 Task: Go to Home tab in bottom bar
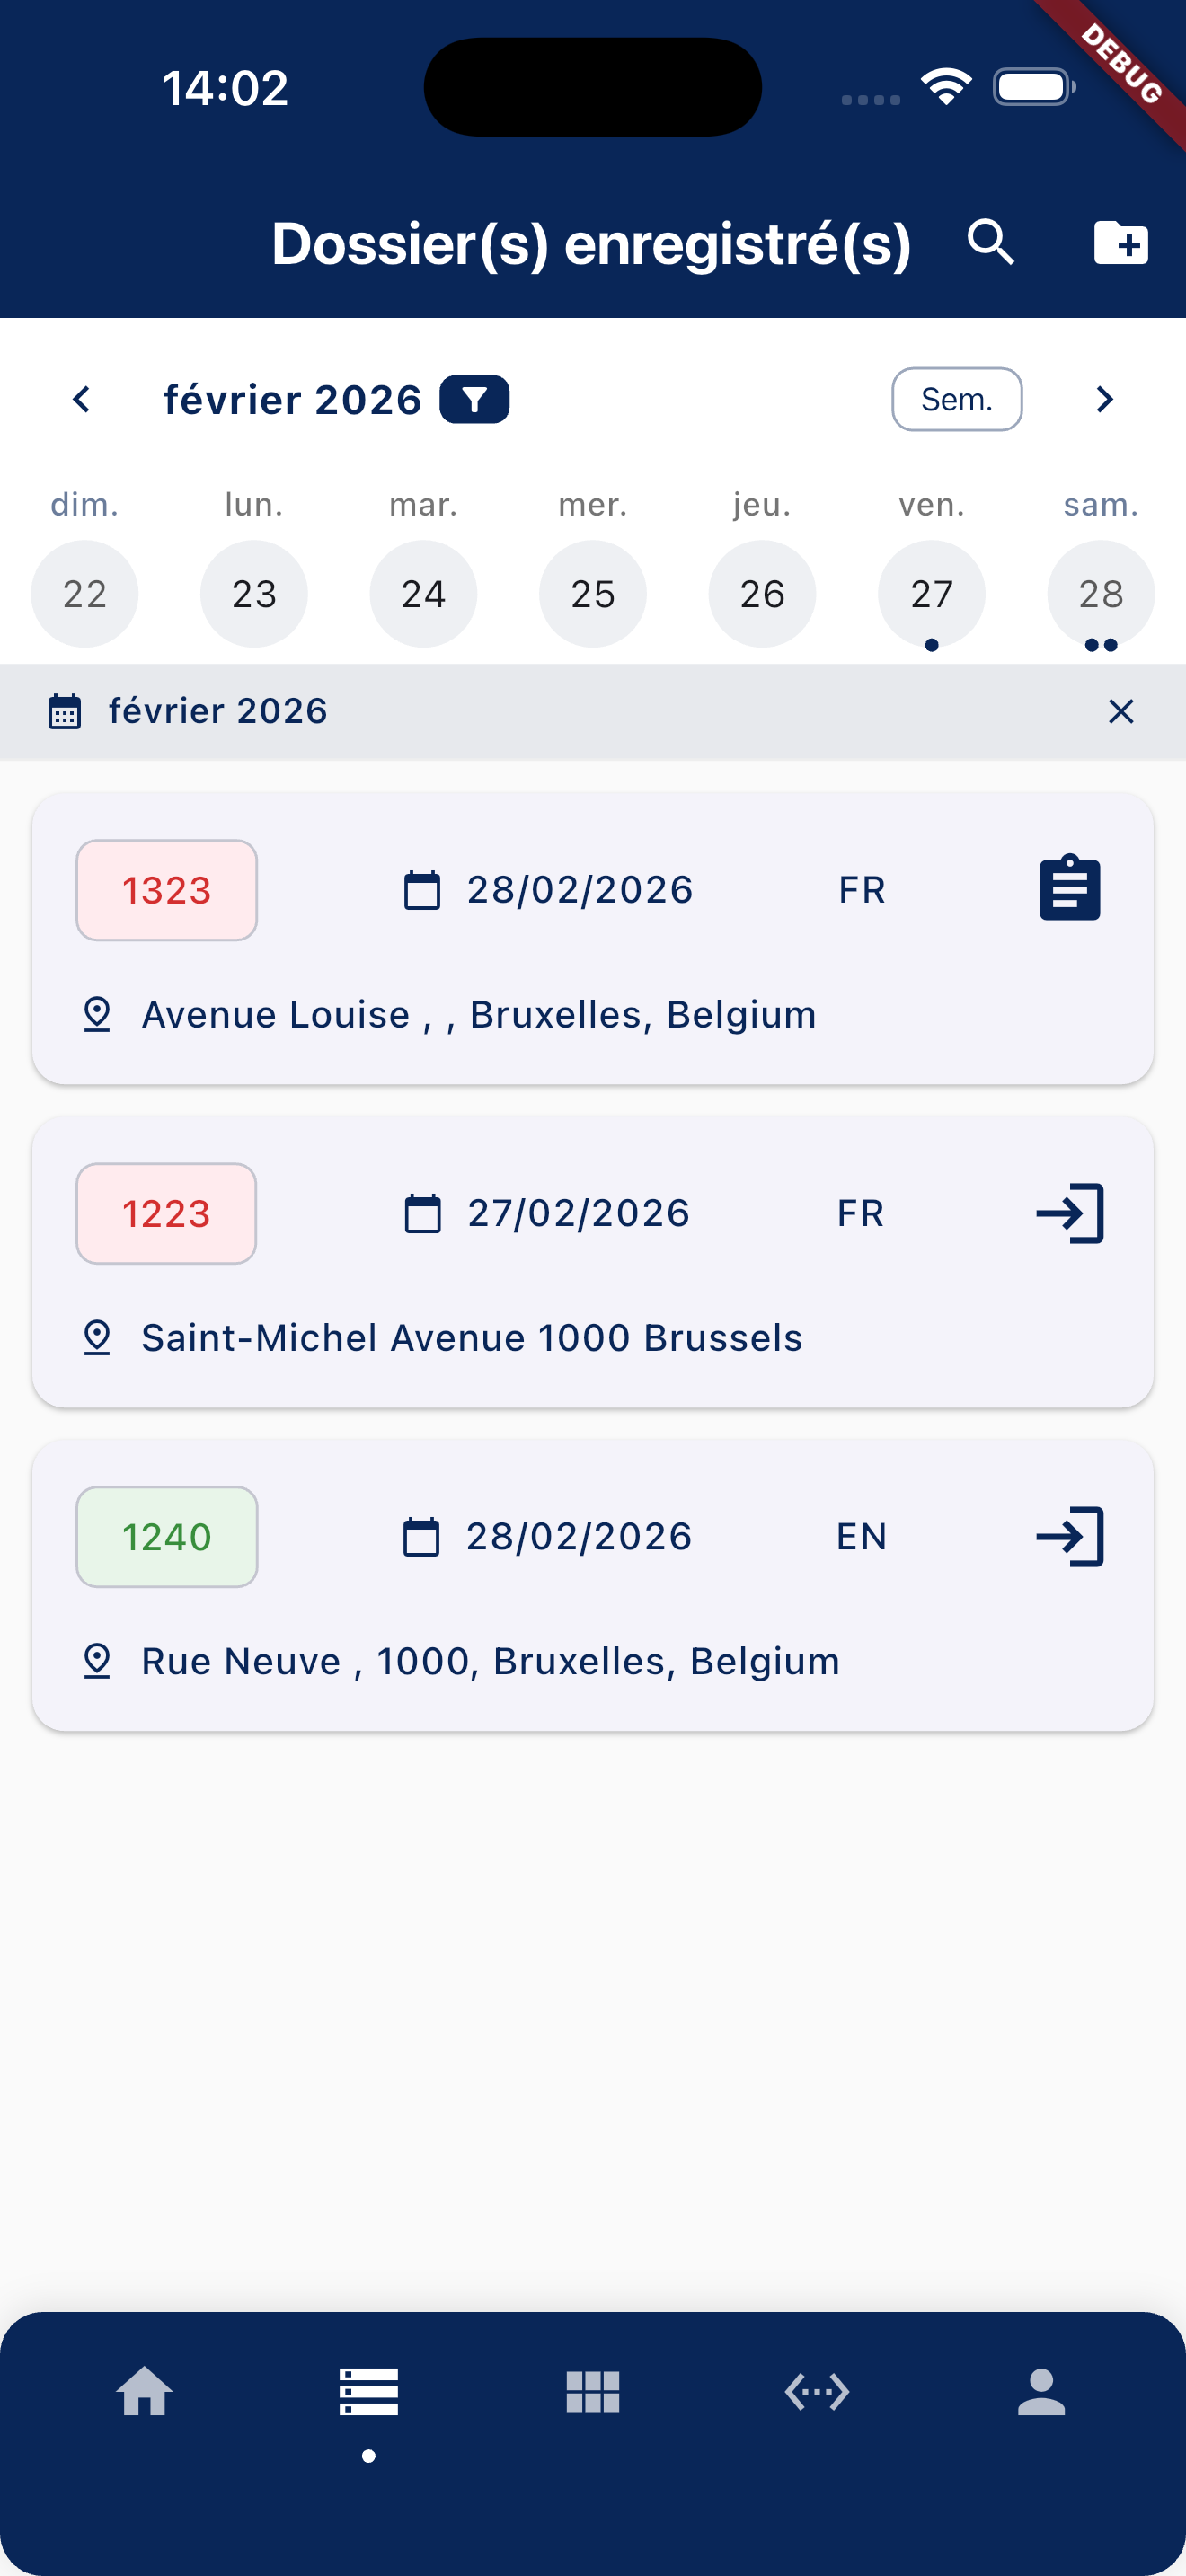pyautogui.click(x=145, y=2392)
